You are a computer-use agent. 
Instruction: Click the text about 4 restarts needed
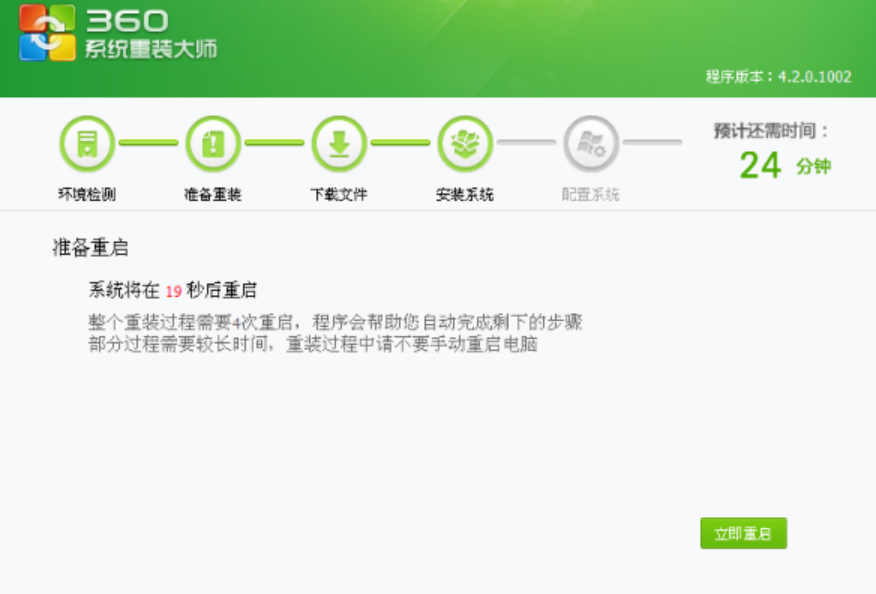point(334,322)
